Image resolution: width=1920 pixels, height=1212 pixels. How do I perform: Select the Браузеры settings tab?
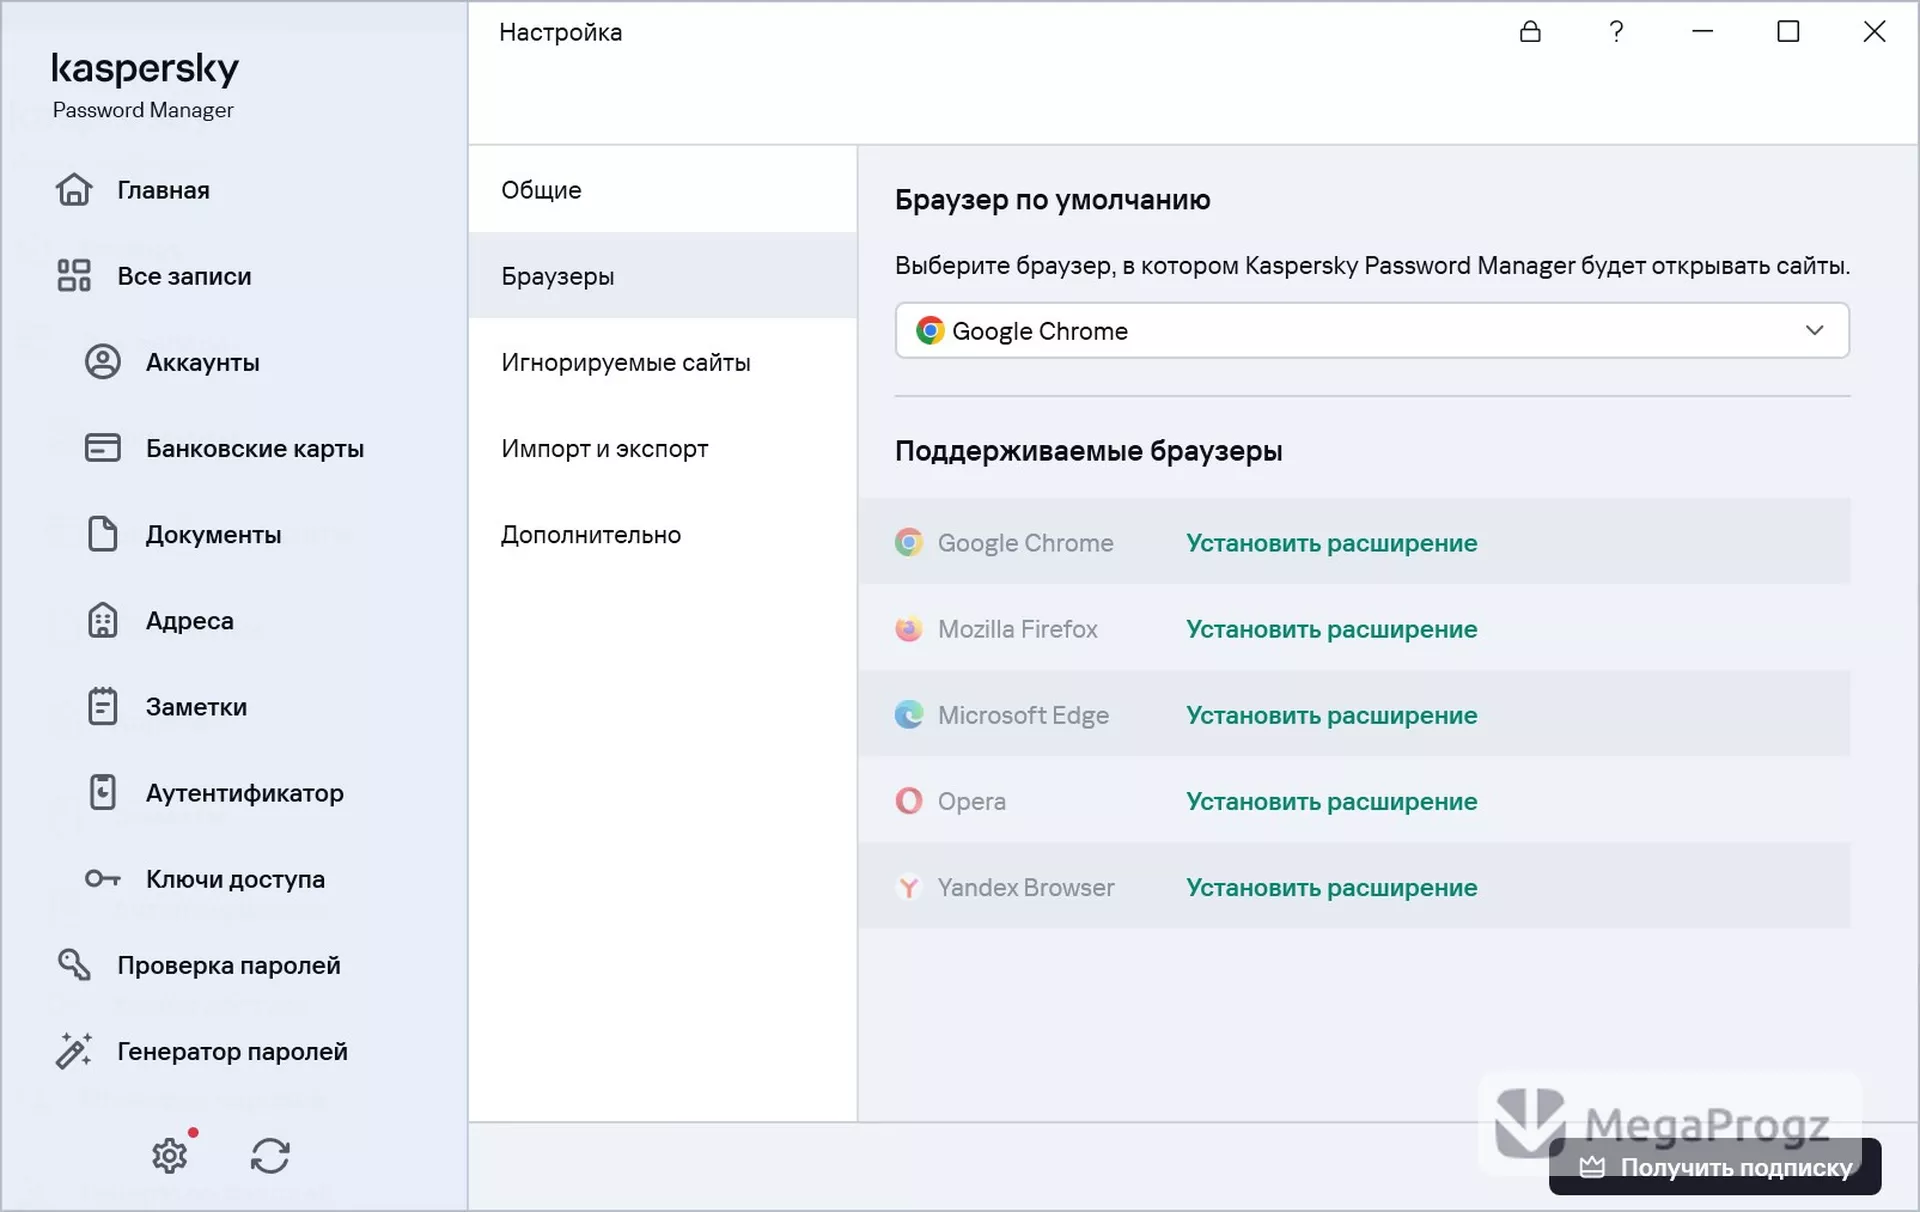click(662, 275)
